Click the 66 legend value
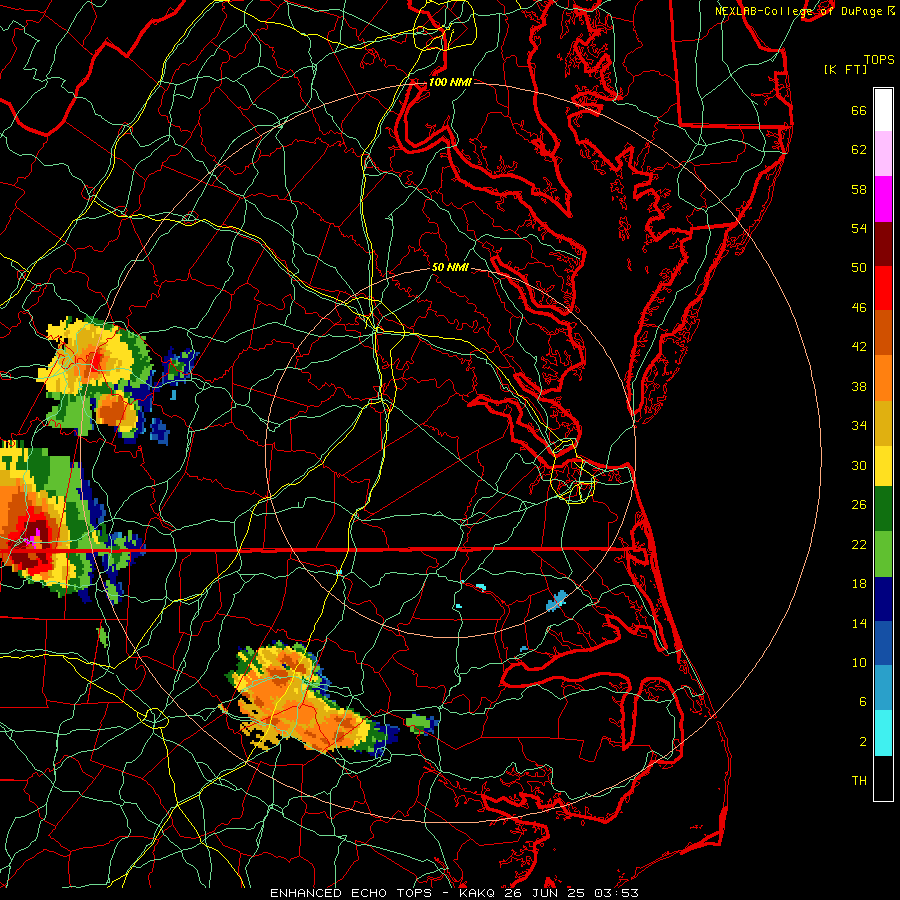This screenshot has width=900, height=900. coord(859,110)
